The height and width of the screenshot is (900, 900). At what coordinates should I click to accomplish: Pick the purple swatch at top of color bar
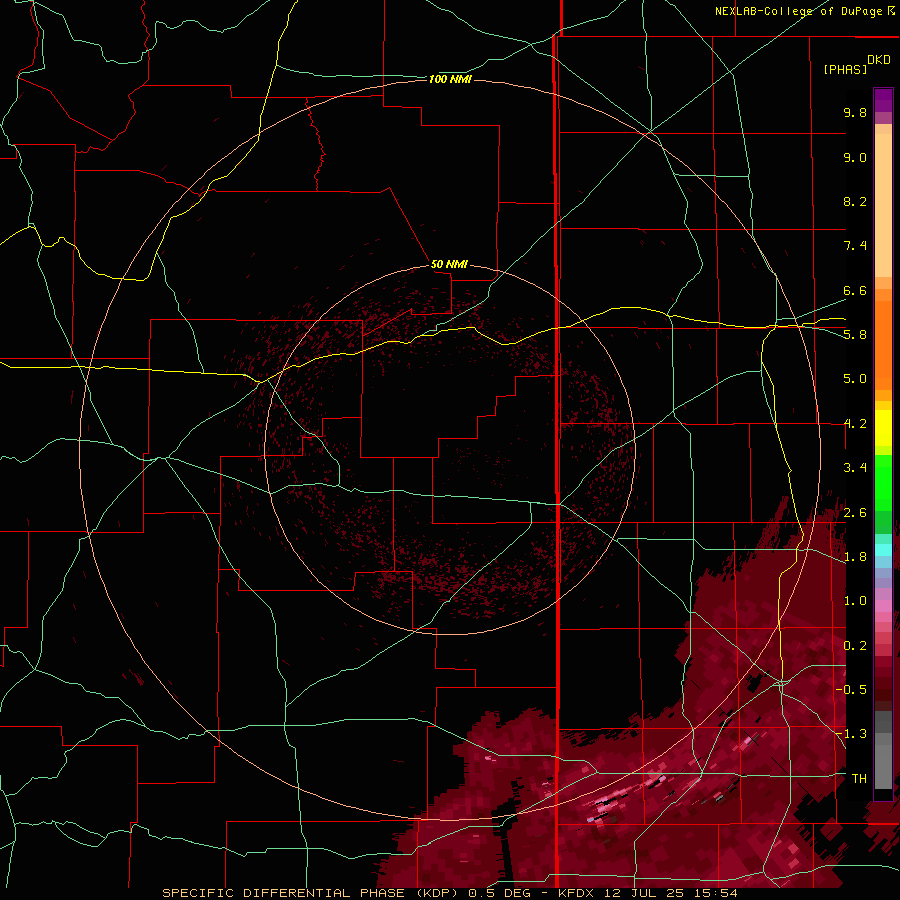pos(883,100)
